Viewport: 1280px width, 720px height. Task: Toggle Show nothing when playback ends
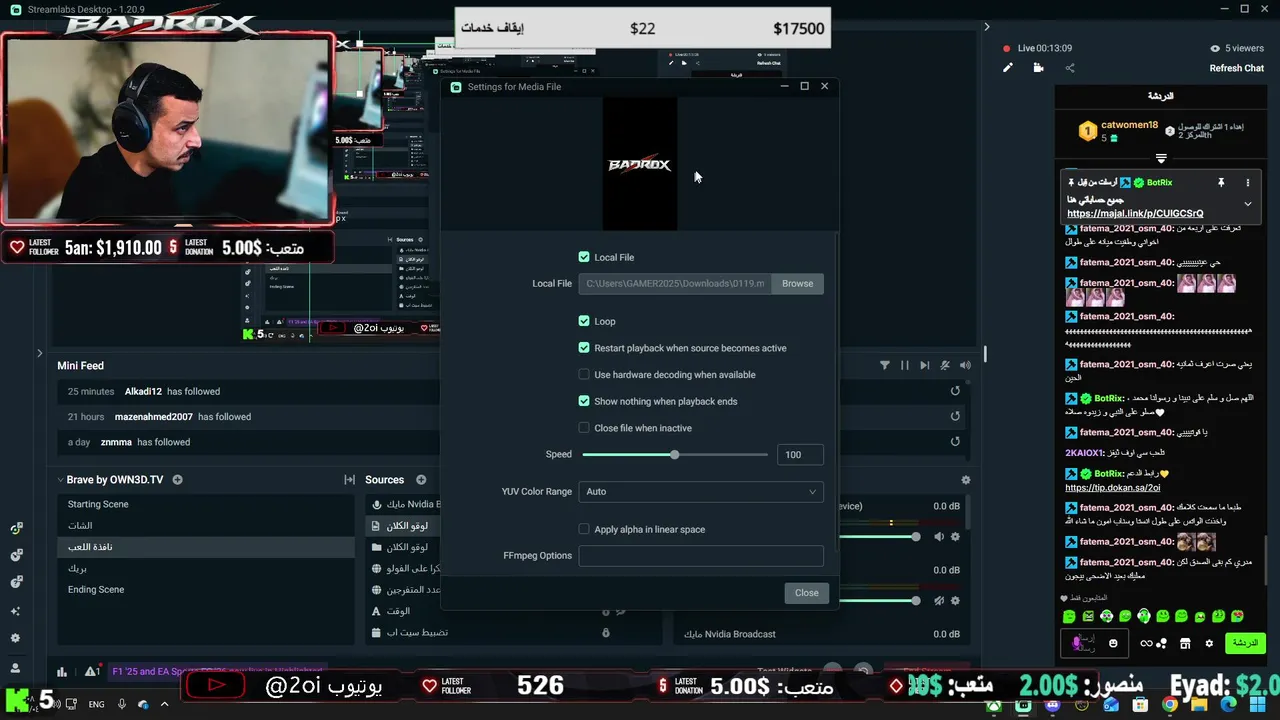coord(584,401)
